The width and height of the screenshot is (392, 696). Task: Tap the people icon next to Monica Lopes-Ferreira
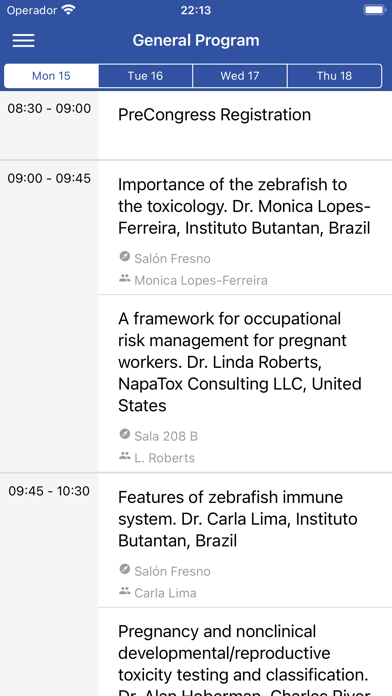click(x=125, y=279)
